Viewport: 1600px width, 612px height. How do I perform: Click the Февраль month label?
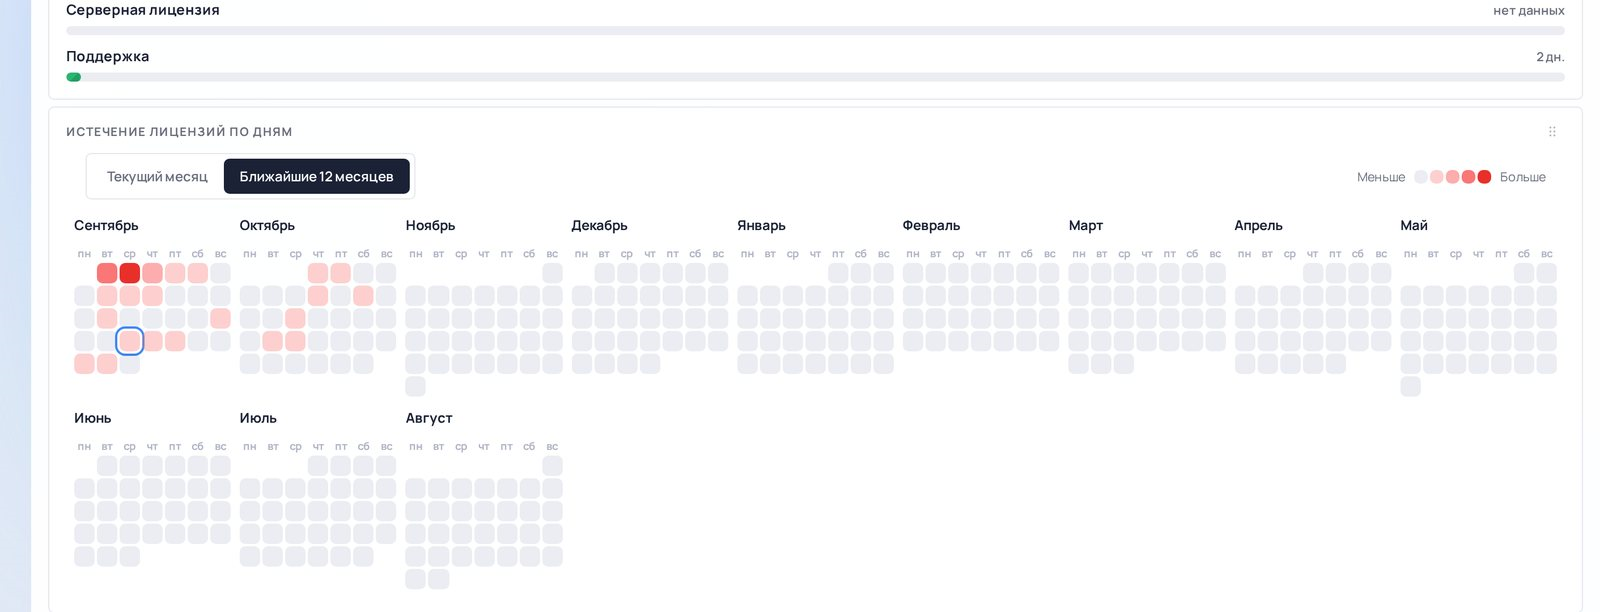tap(931, 226)
